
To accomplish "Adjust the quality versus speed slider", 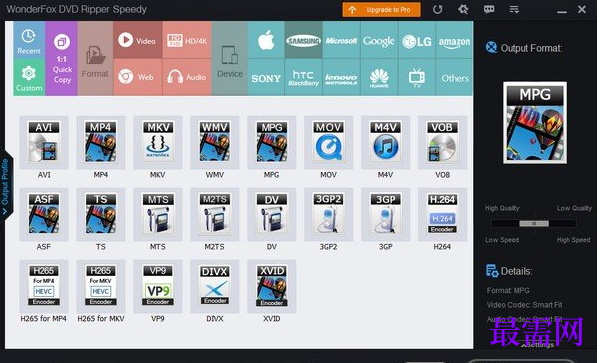I will point(534,224).
